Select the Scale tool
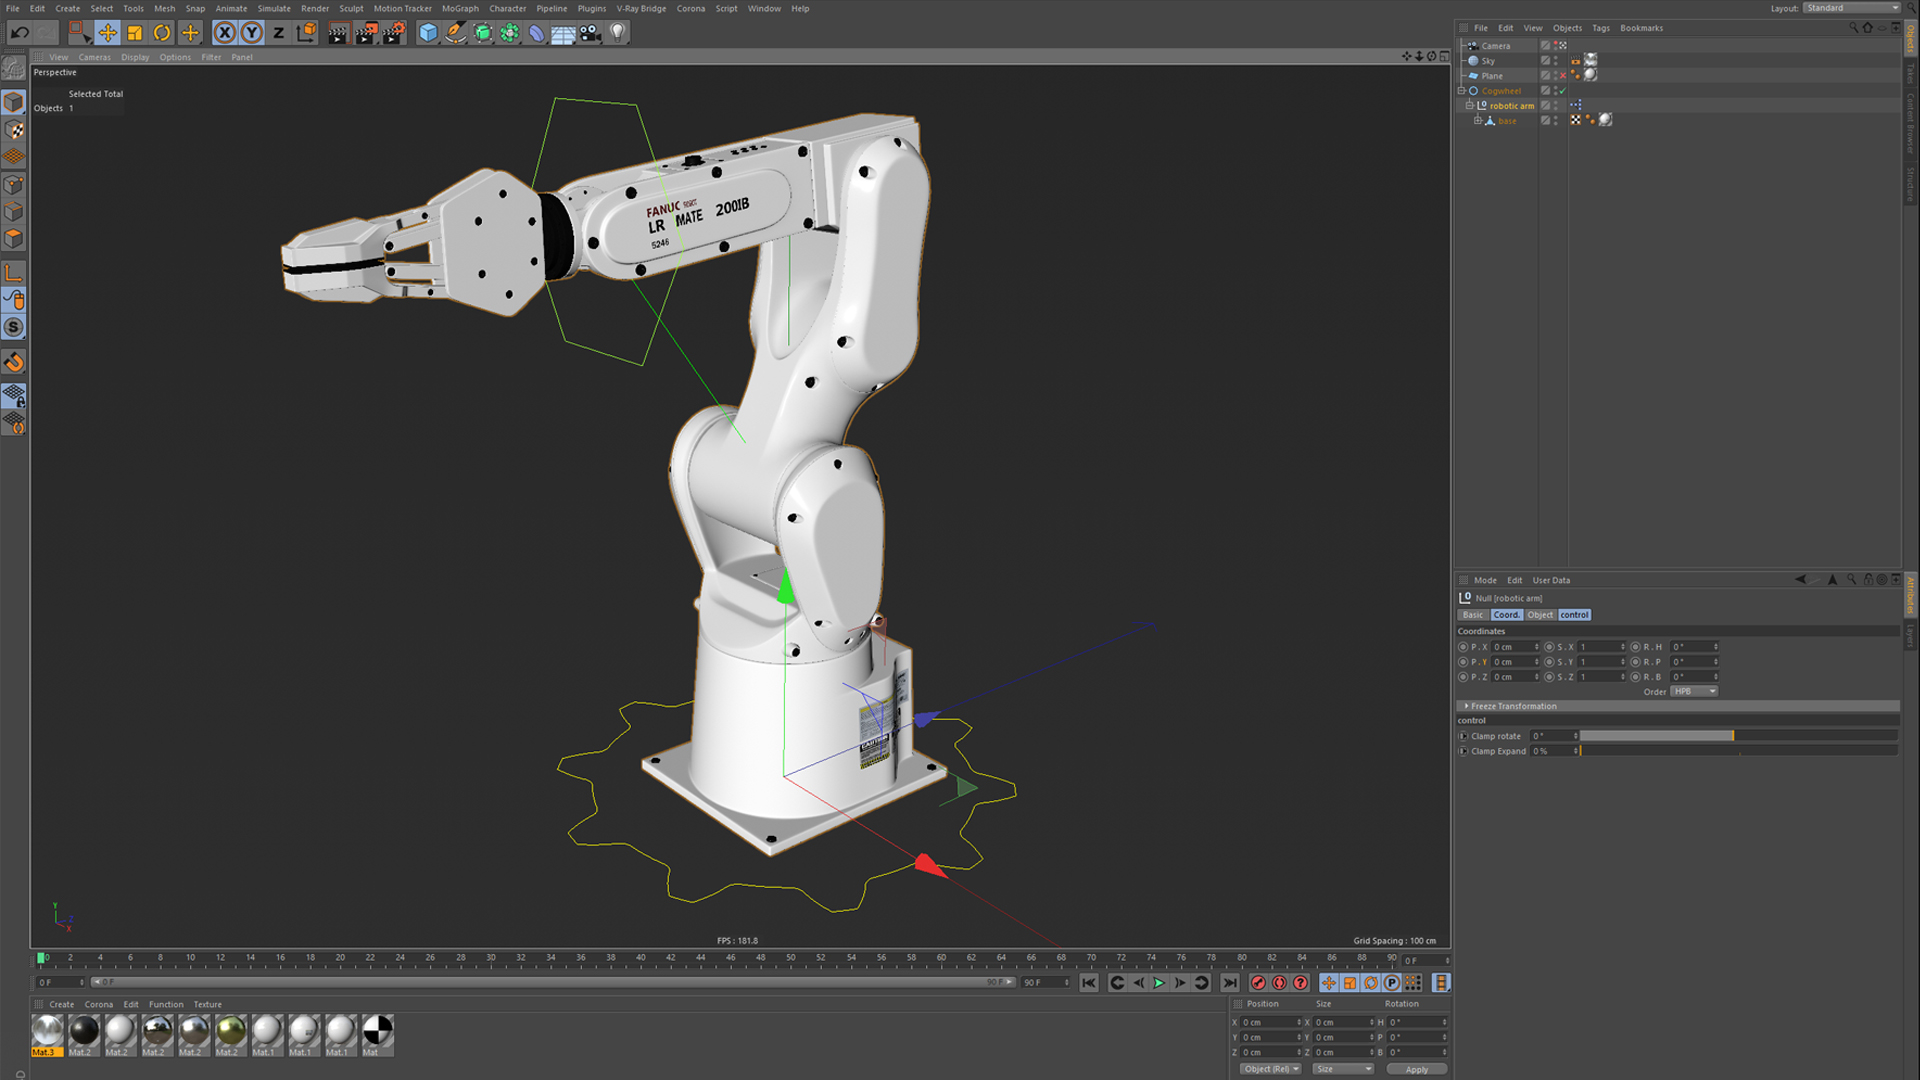This screenshot has height=1080, width=1920. 134,32
